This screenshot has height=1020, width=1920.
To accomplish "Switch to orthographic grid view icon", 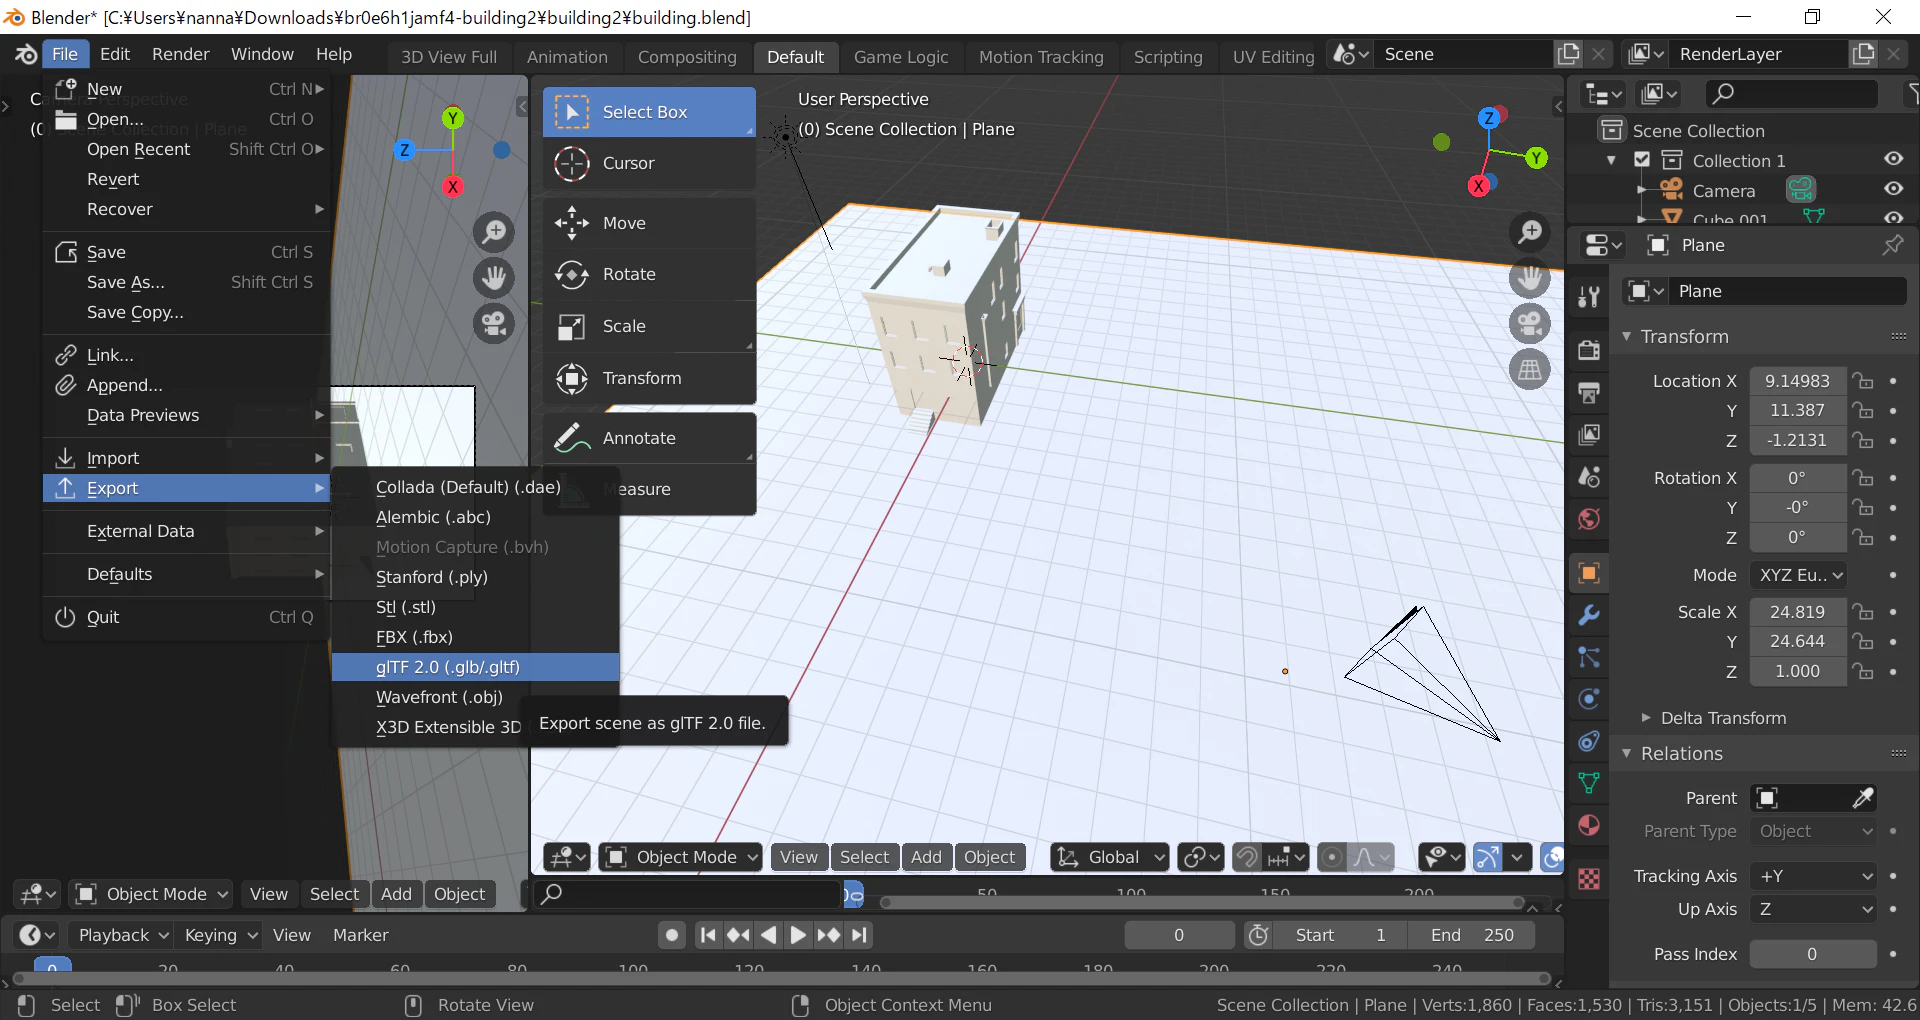I will point(1529,370).
